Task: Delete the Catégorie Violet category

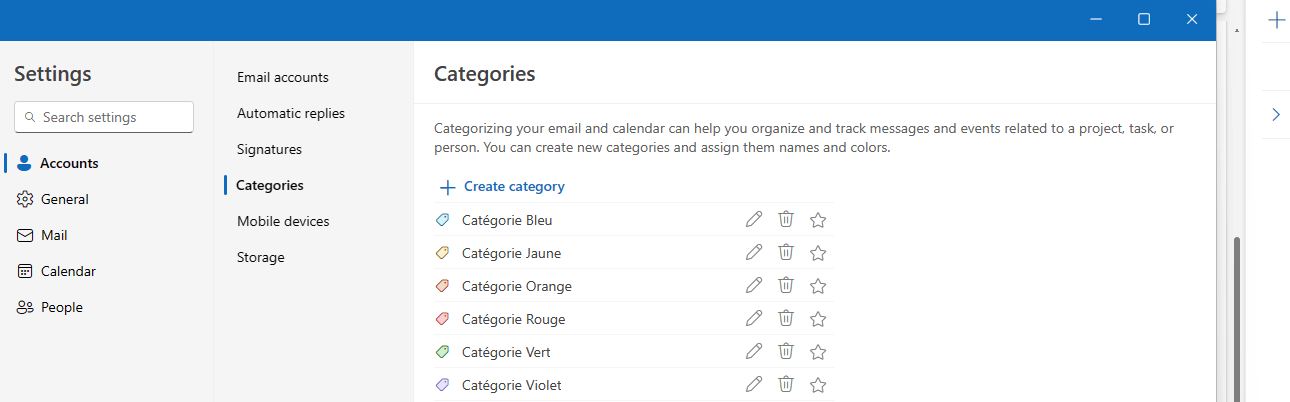Action: [786, 385]
